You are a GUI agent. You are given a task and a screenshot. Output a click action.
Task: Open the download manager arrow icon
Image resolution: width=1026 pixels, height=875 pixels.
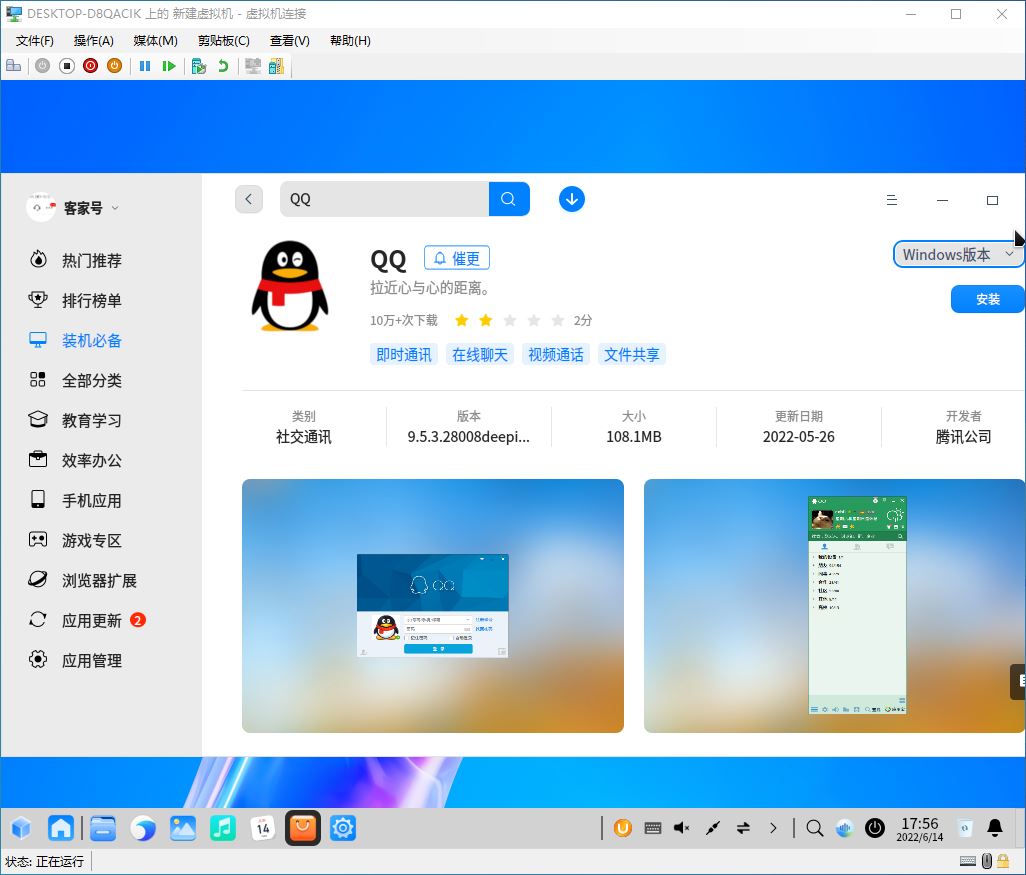571,199
